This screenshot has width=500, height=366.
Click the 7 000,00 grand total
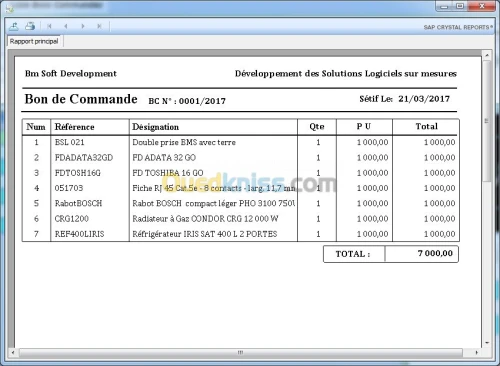point(435,253)
